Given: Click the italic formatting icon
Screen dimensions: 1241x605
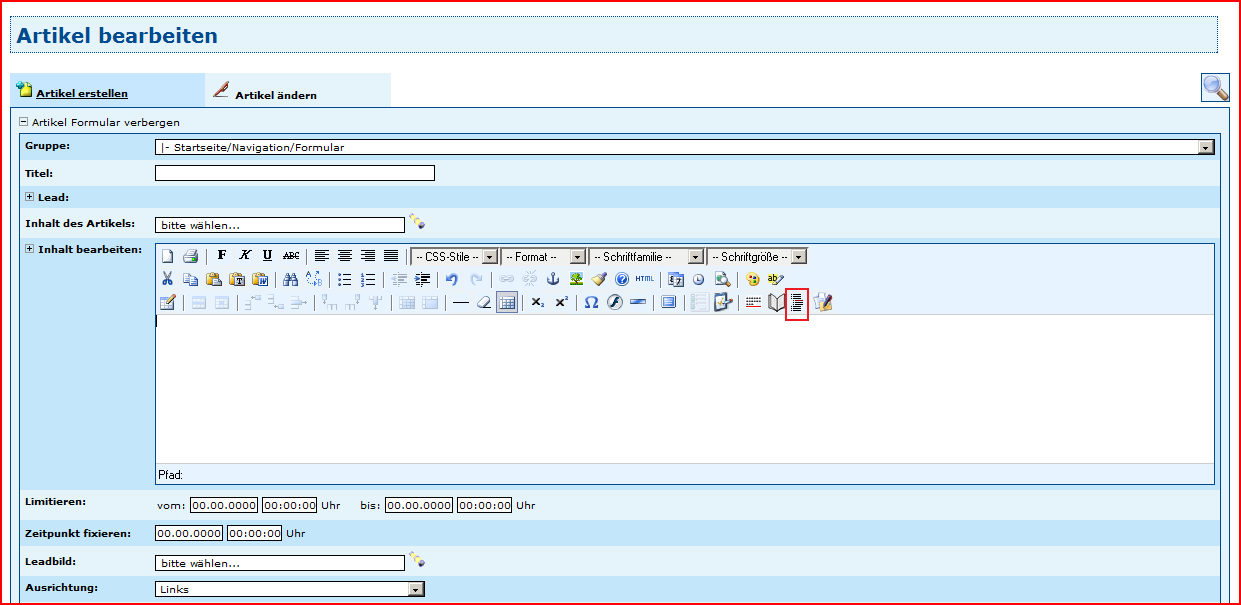Looking at the screenshot, I should click(x=245, y=256).
